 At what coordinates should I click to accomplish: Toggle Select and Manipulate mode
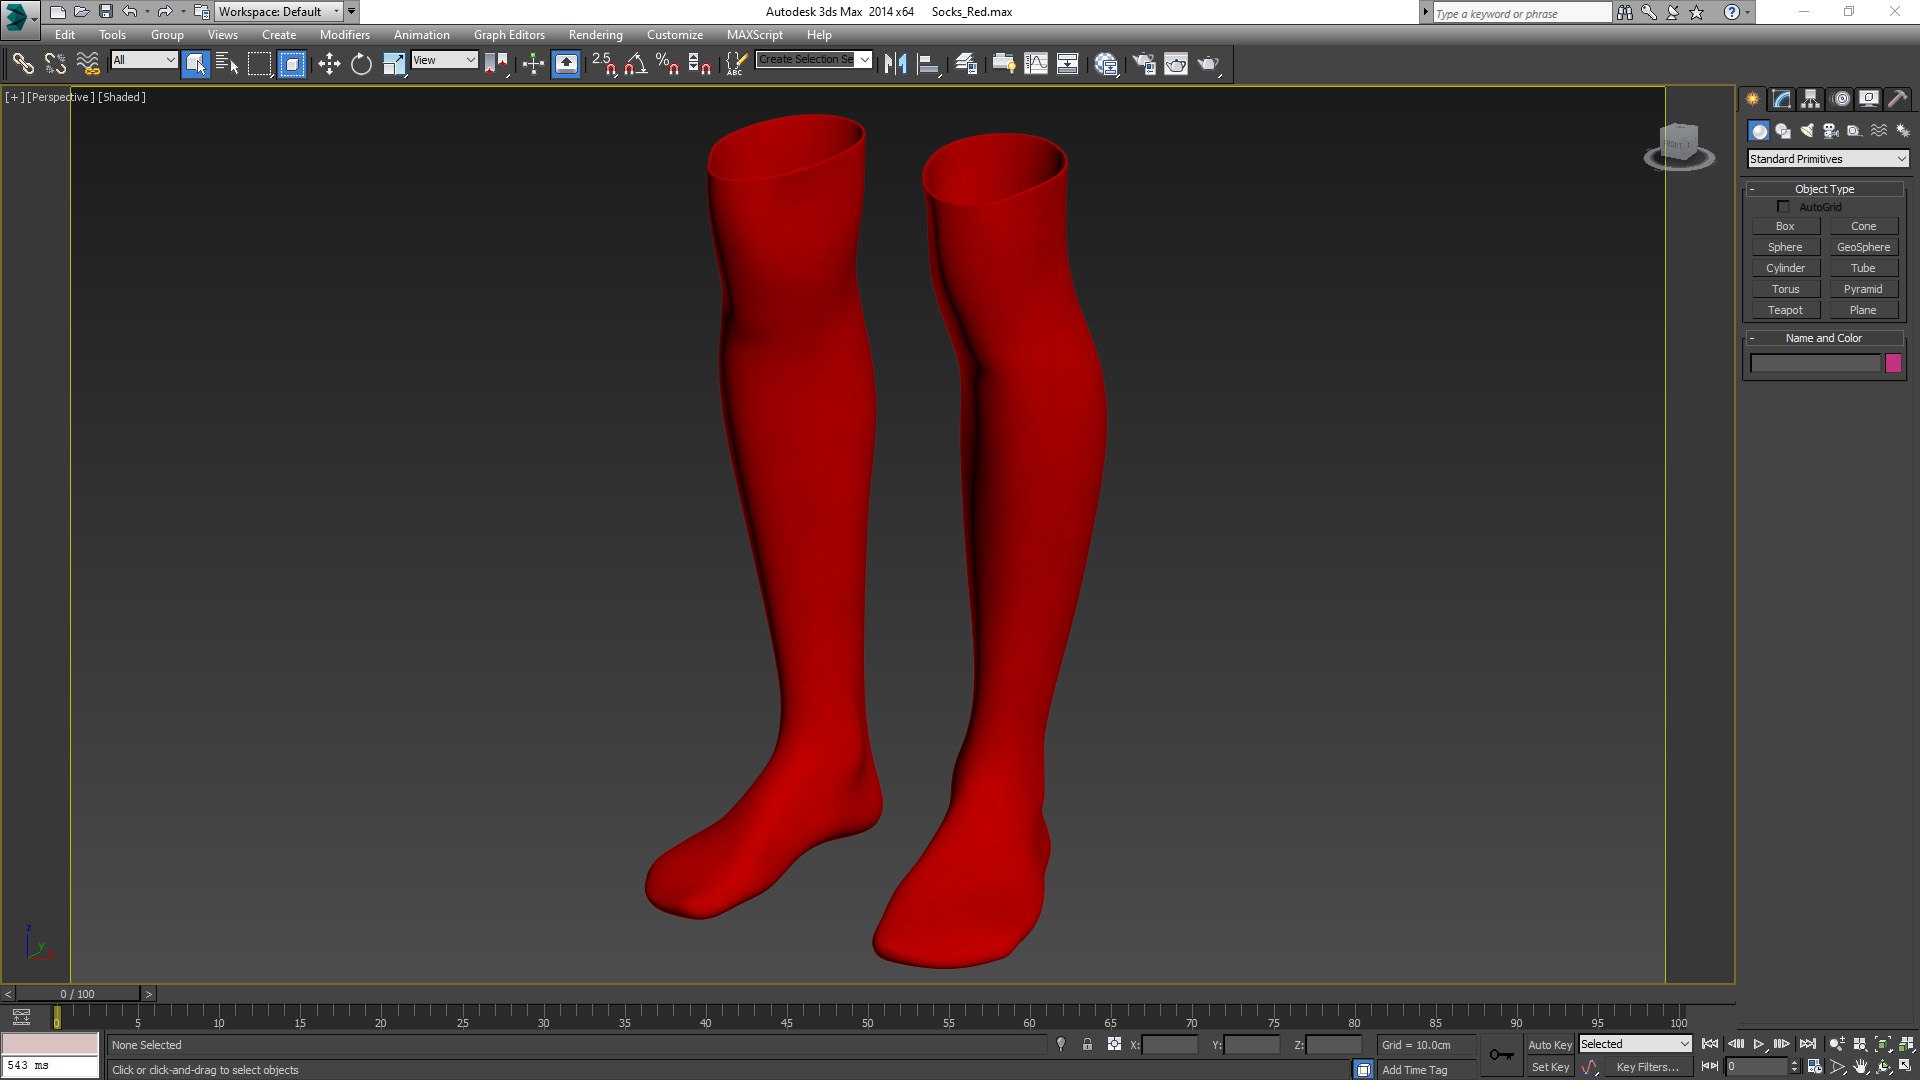[x=533, y=64]
